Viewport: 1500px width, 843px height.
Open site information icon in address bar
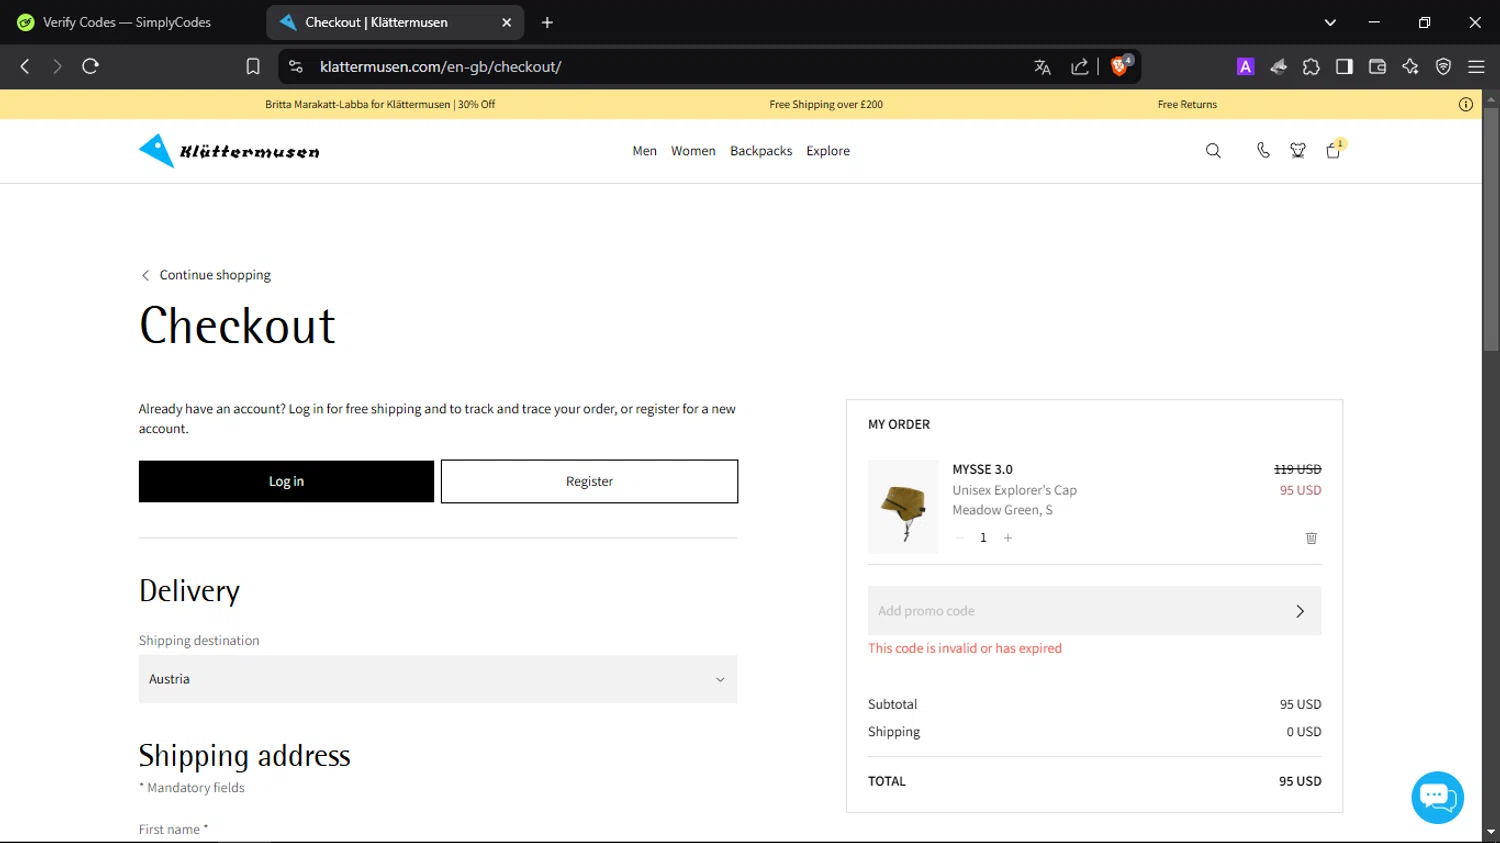[295, 66]
